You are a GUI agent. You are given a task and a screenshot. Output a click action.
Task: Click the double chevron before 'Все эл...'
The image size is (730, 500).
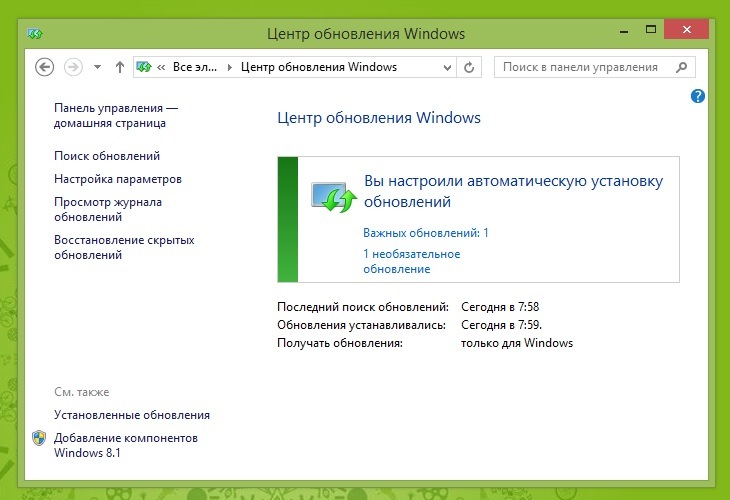[x=161, y=68]
